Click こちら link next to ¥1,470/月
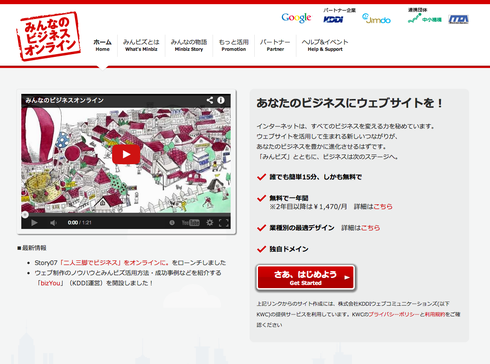The width and height of the screenshot is (490, 364). pyautogui.click(x=383, y=207)
